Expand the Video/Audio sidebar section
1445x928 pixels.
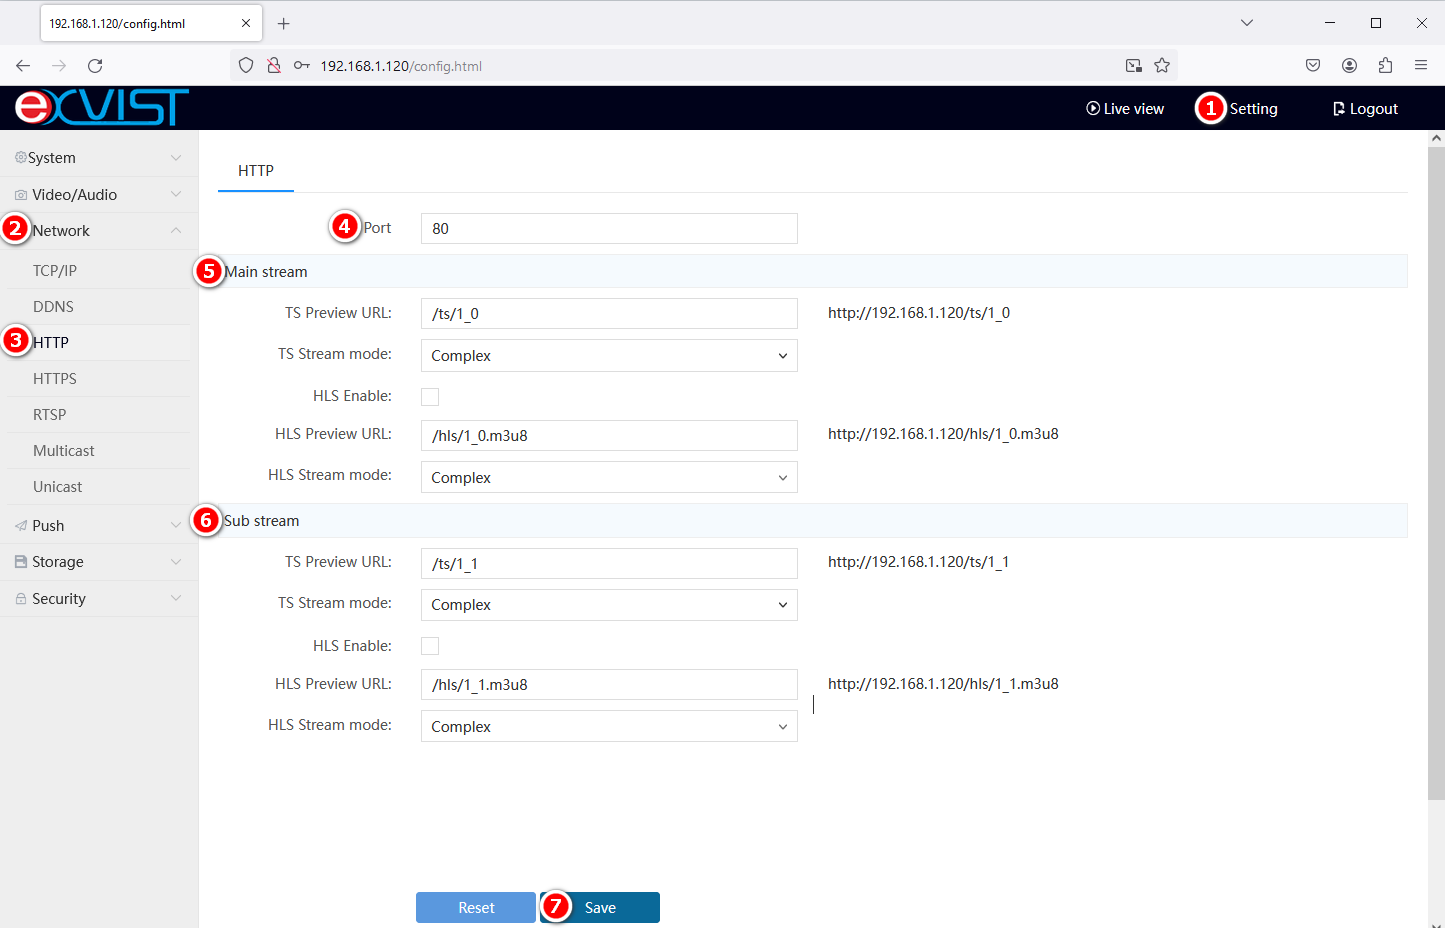98,195
